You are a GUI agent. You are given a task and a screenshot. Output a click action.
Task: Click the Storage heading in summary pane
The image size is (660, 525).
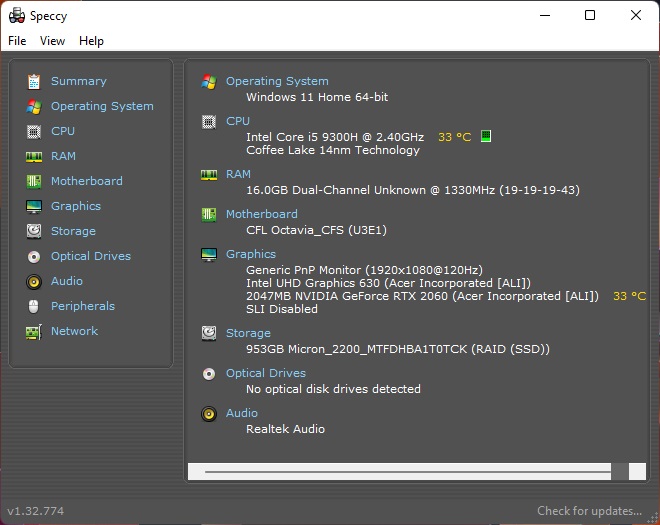248,333
